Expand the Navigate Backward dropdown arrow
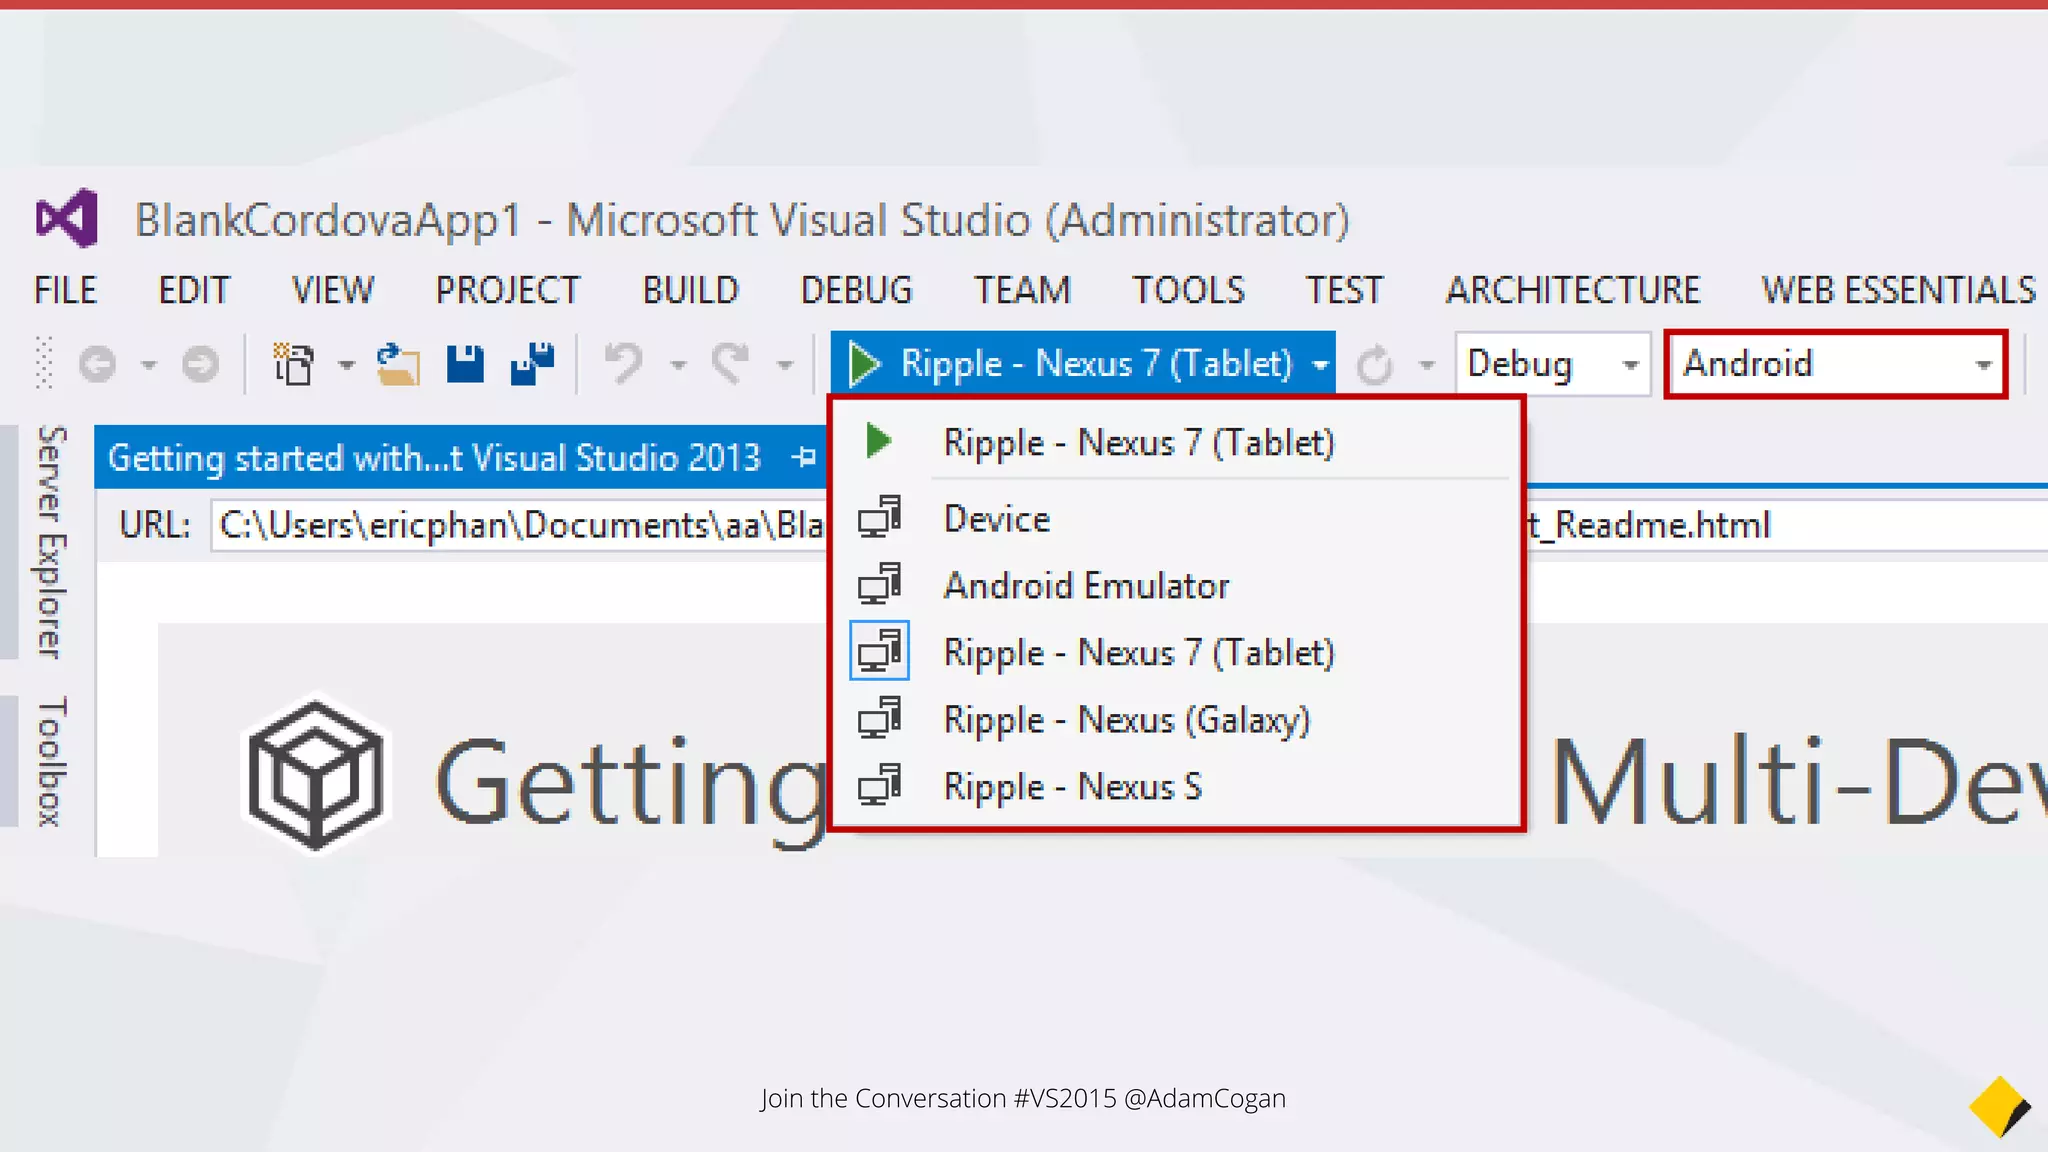Screen dimensions: 2048x1152 [149, 365]
